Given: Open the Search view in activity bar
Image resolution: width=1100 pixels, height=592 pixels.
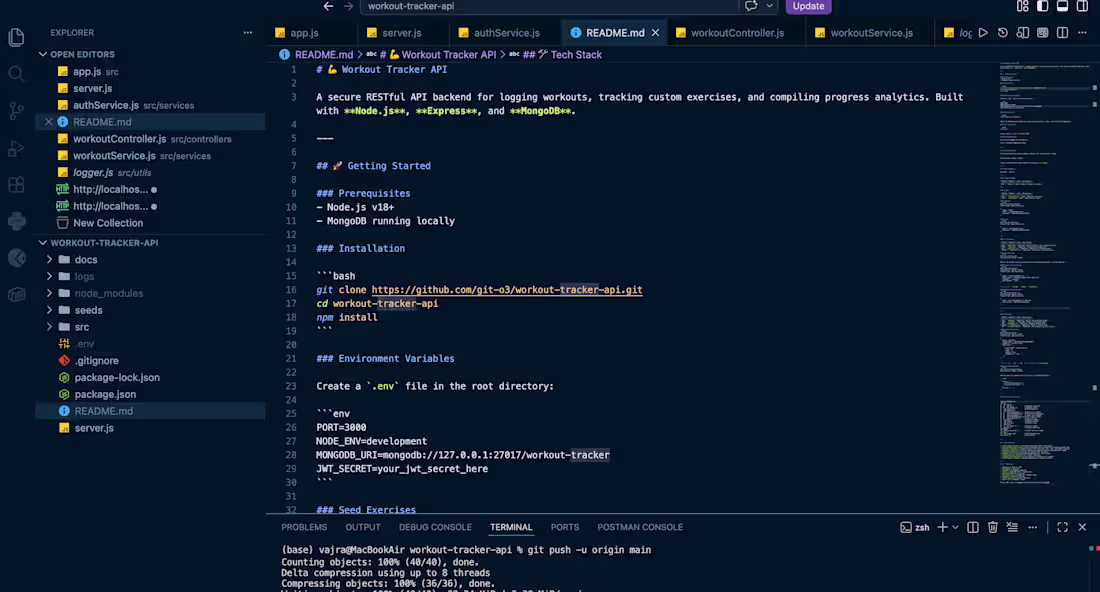Looking at the screenshot, I should click(16, 74).
